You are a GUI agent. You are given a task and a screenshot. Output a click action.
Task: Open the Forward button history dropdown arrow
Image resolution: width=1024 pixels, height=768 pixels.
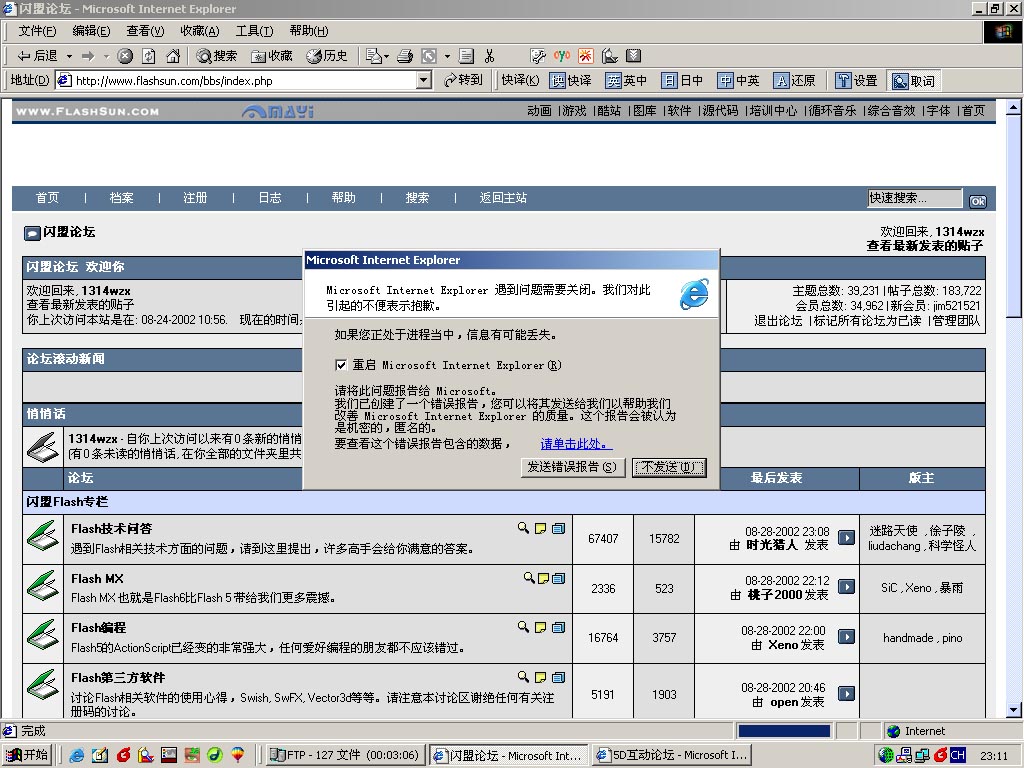click(x=106, y=56)
